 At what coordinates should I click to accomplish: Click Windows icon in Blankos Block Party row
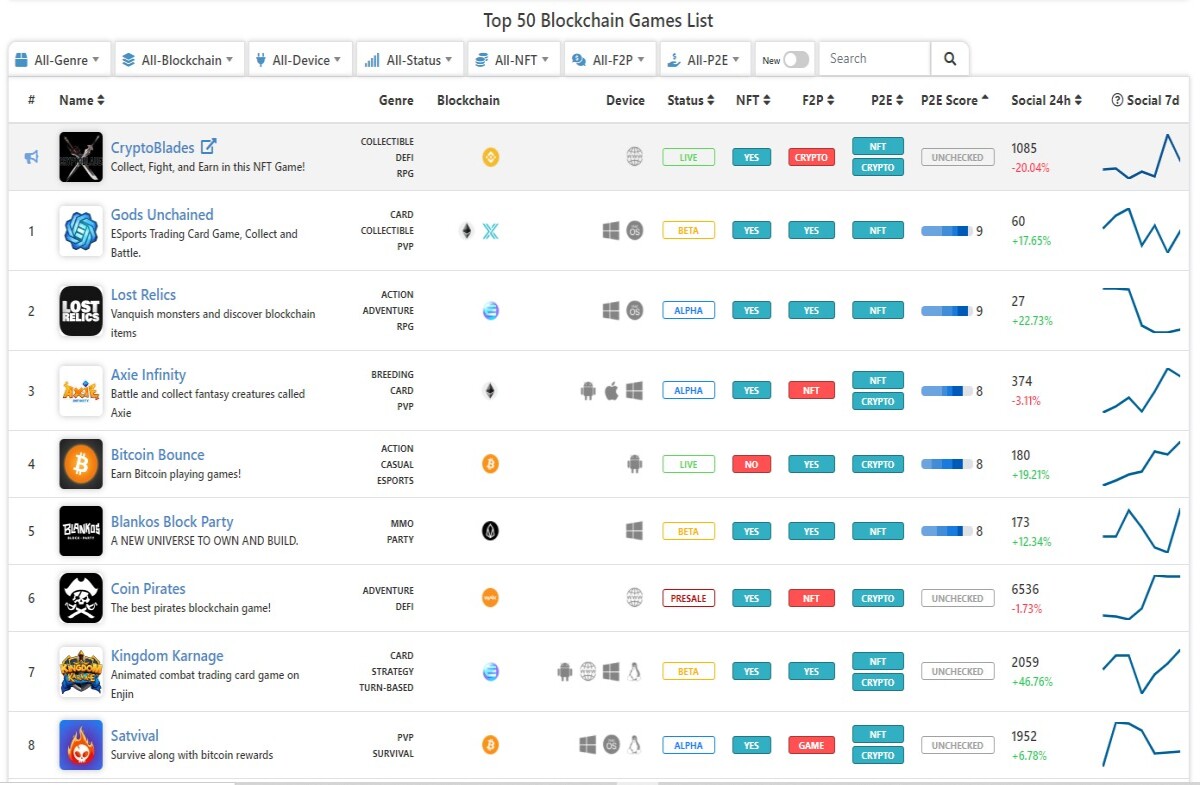point(634,531)
